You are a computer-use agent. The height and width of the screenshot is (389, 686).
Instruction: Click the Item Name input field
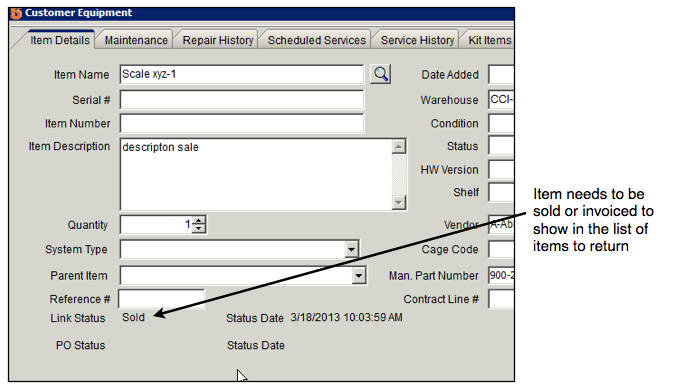(242, 74)
